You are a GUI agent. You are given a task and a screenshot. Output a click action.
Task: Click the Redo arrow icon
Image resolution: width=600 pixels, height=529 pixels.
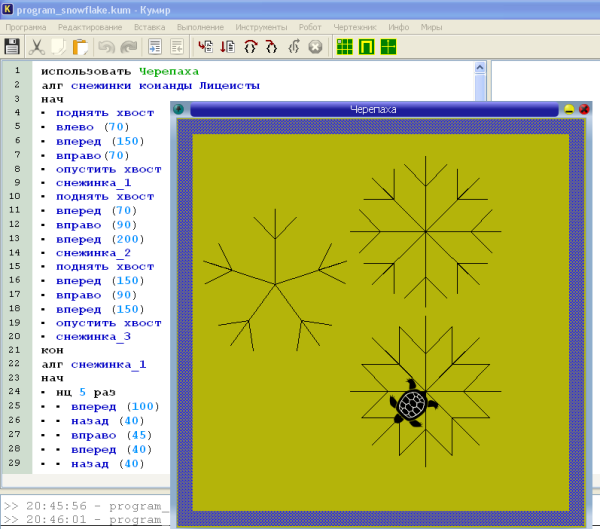click(x=129, y=46)
